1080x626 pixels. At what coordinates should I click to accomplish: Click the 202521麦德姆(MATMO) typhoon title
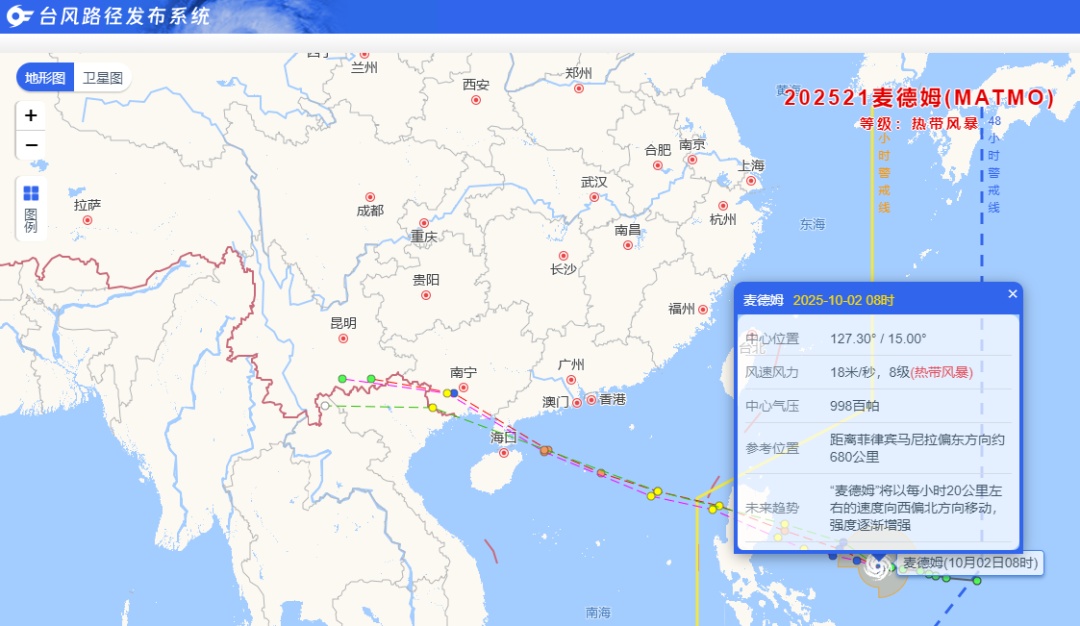pos(919,98)
